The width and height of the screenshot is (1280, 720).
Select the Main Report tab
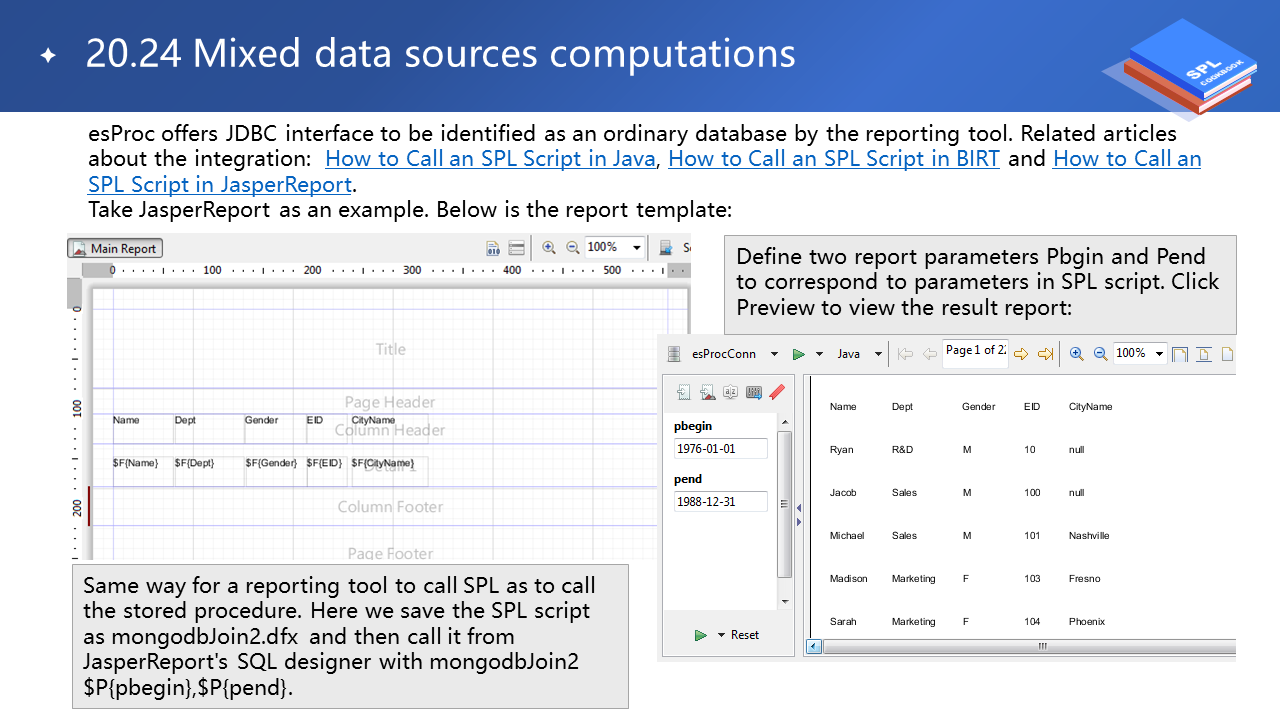point(115,249)
